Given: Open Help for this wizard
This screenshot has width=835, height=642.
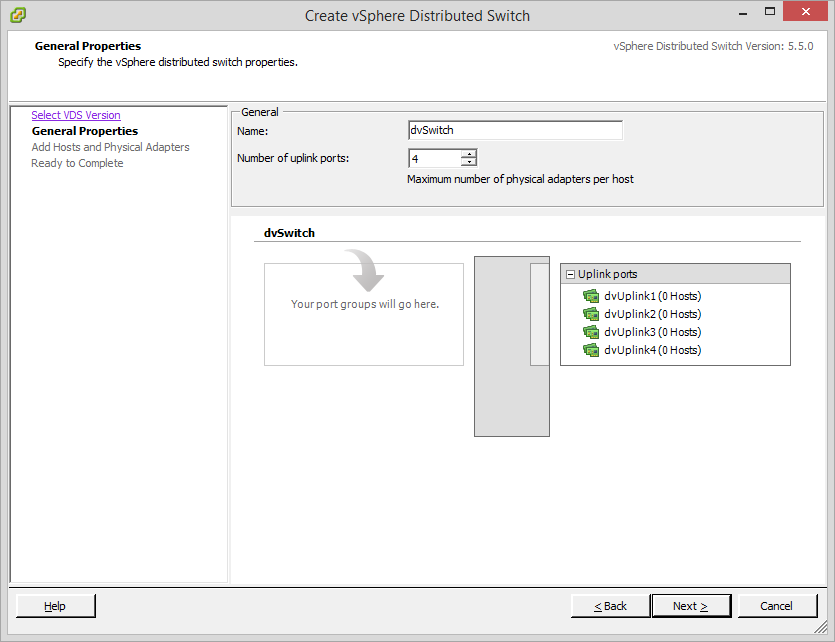Looking at the screenshot, I should pyautogui.click(x=55, y=606).
